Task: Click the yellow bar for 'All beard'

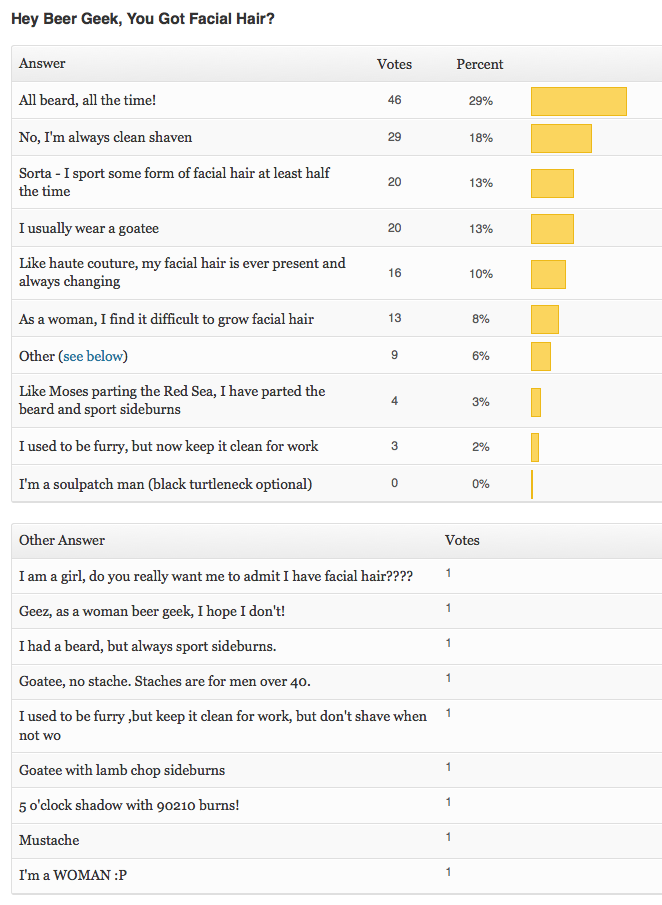Action: tap(578, 101)
